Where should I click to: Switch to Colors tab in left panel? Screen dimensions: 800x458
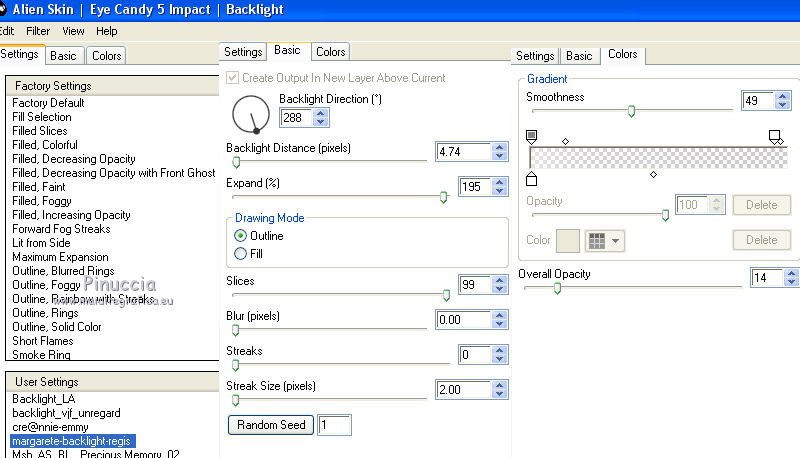click(107, 56)
